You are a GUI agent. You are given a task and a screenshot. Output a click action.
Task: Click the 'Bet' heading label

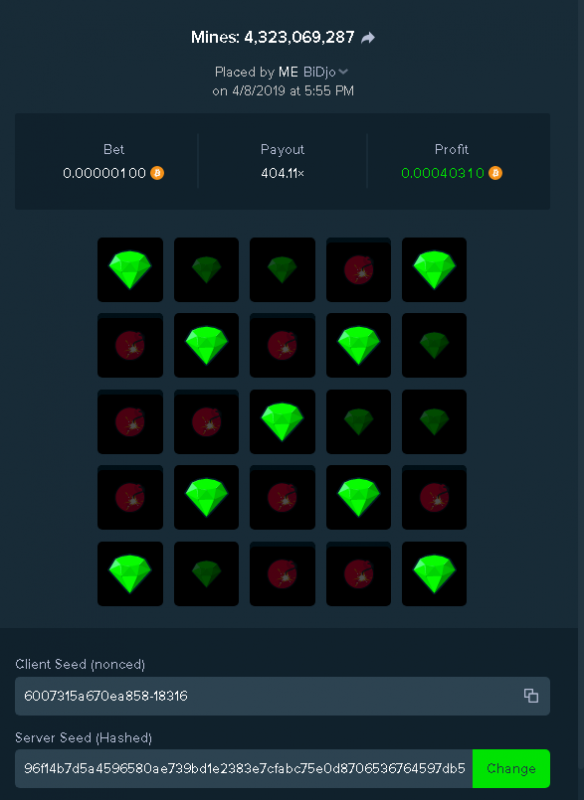(x=113, y=149)
